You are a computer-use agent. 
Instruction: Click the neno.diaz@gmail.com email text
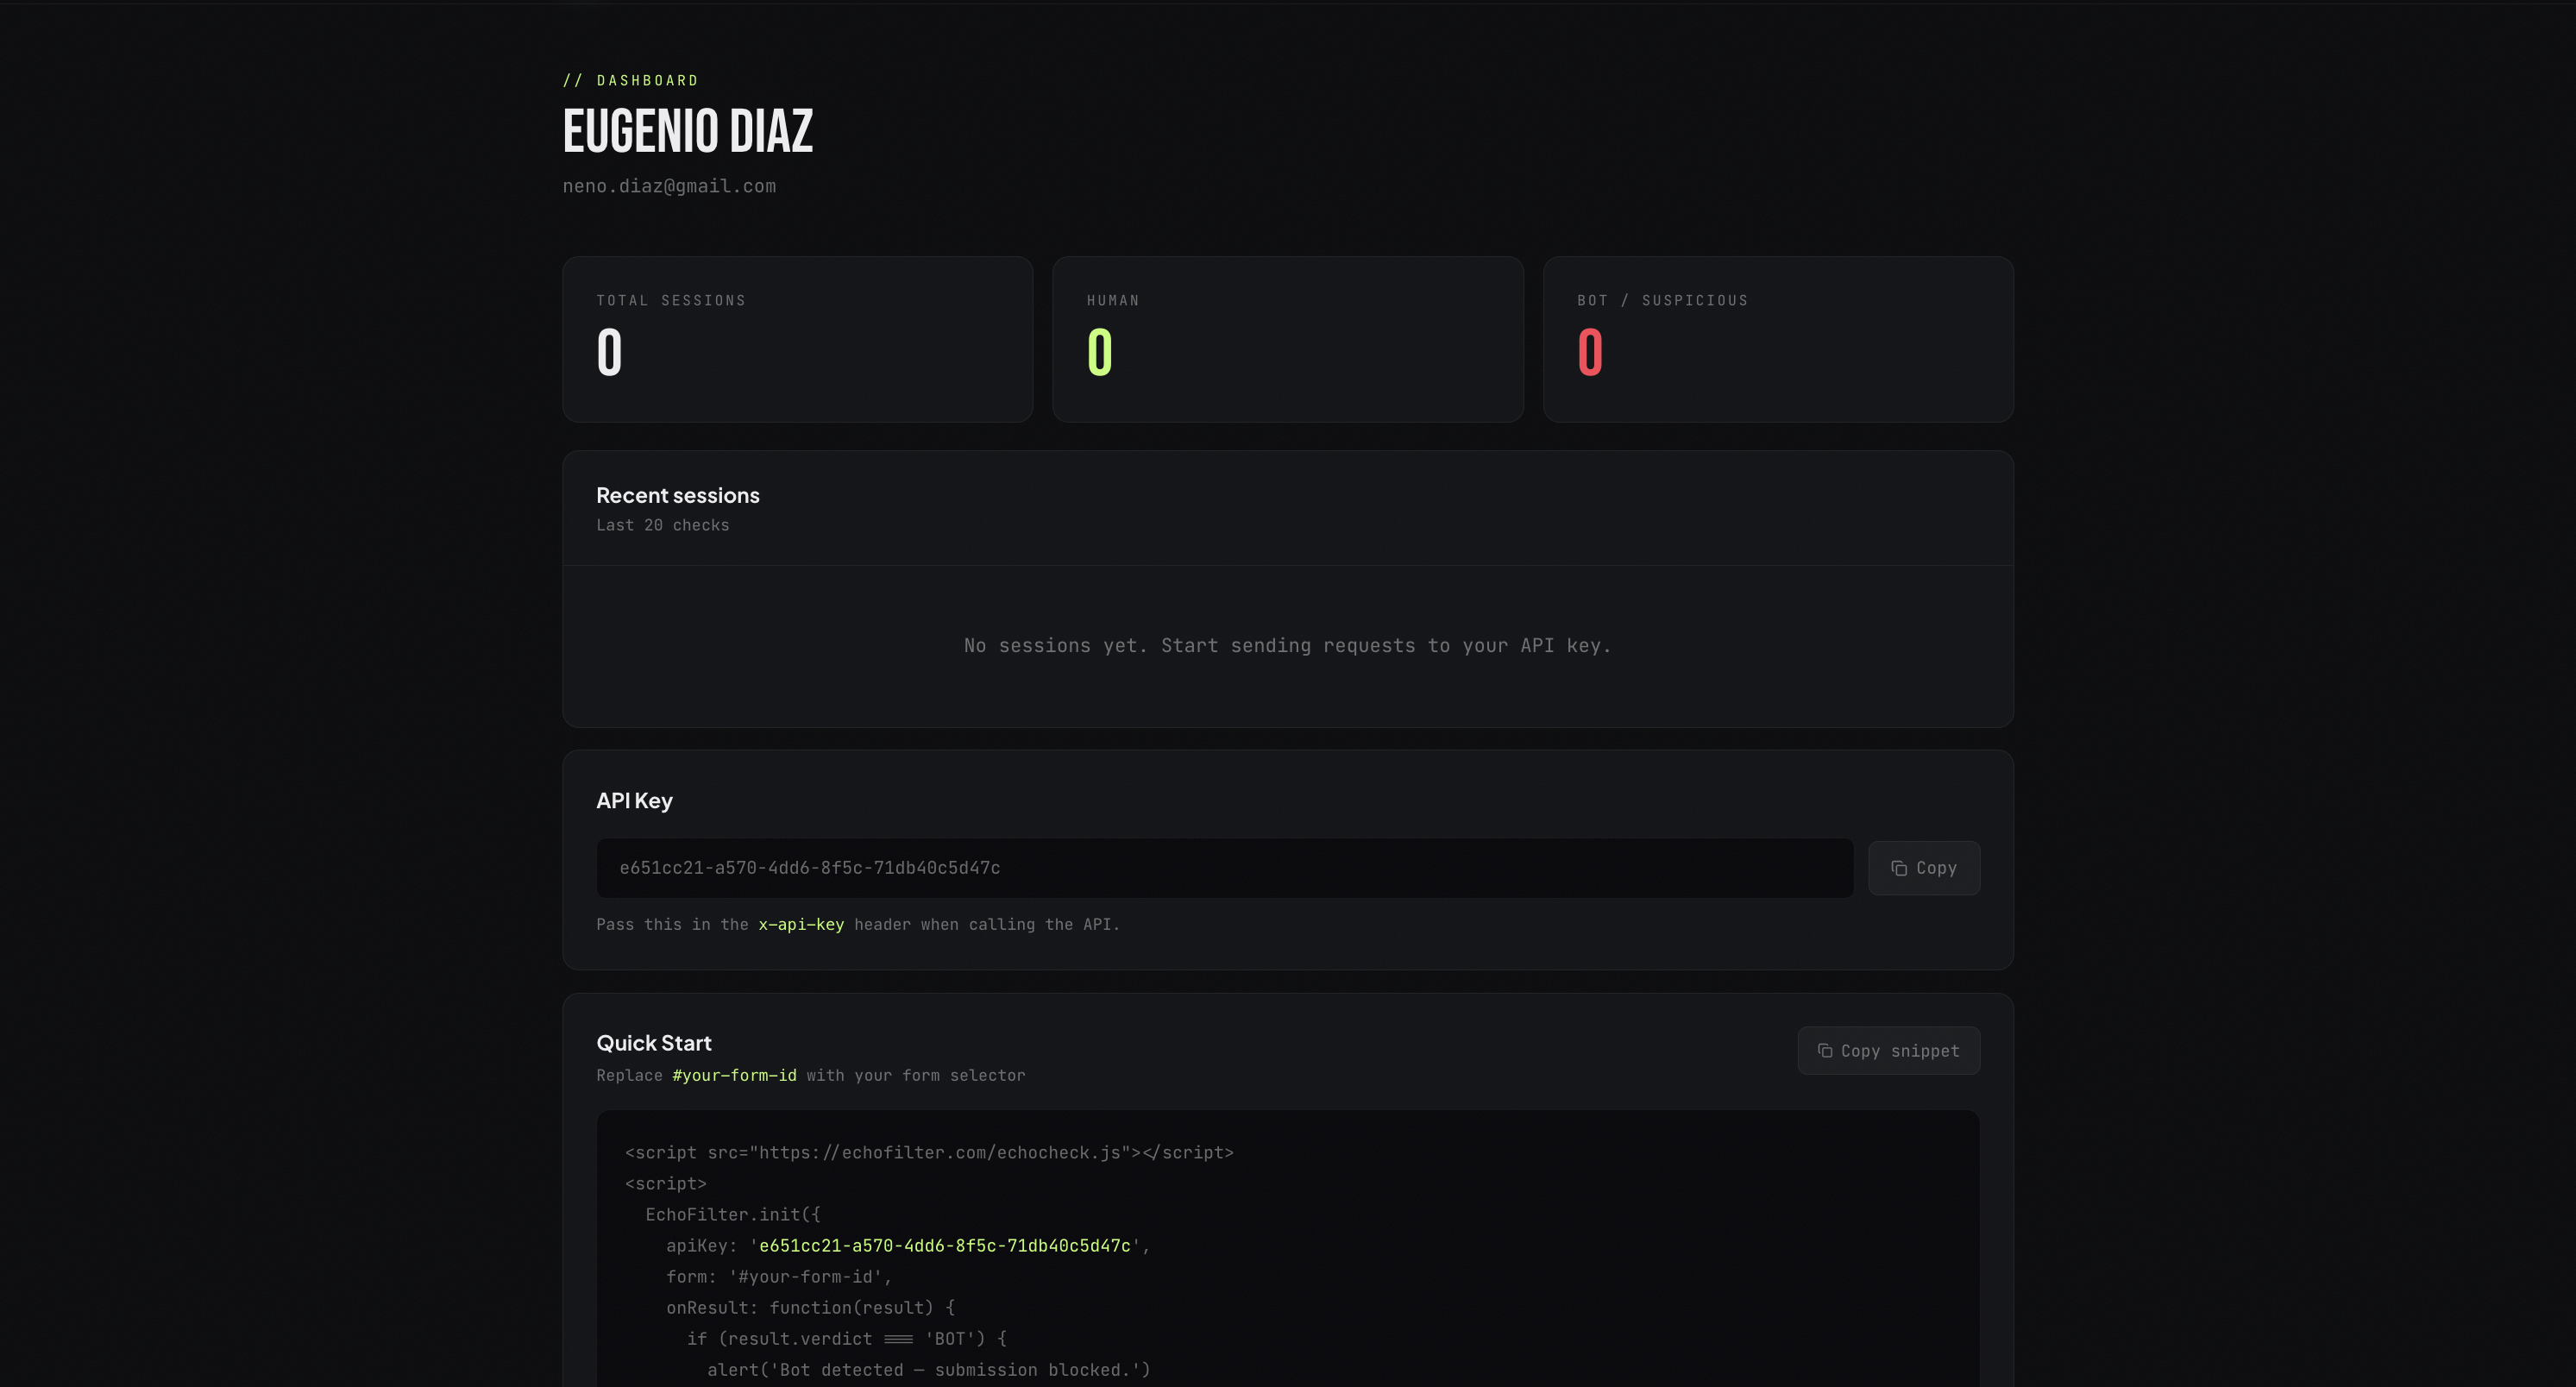pyautogui.click(x=668, y=186)
